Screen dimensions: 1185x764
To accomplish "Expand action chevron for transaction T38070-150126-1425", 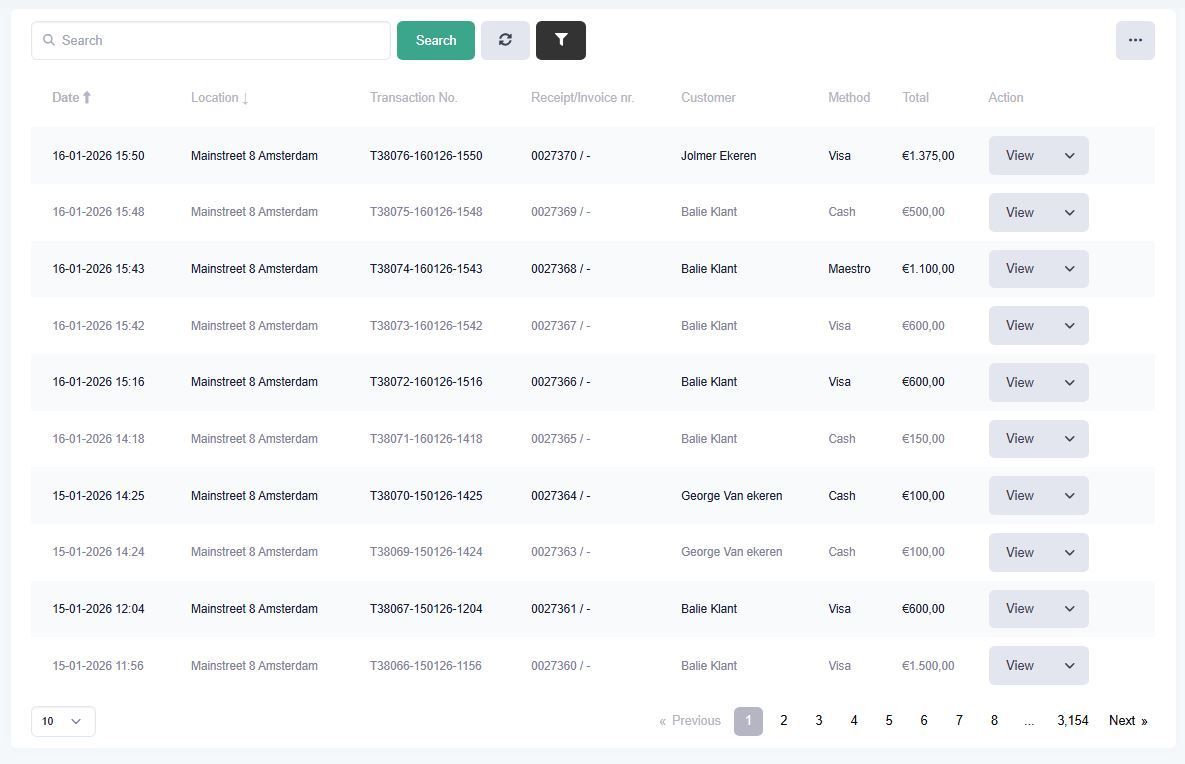I will (1069, 496).
